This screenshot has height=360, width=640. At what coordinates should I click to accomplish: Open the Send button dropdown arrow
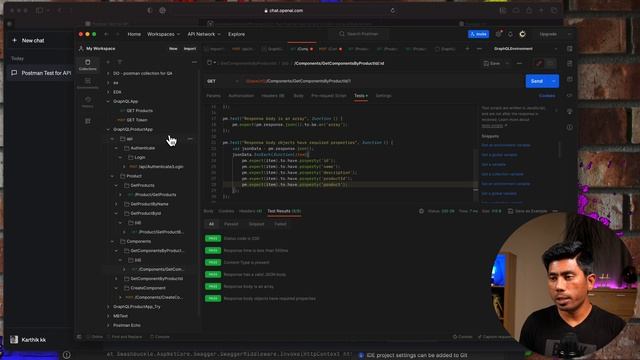pyautogui.click(x=553, y=81)
